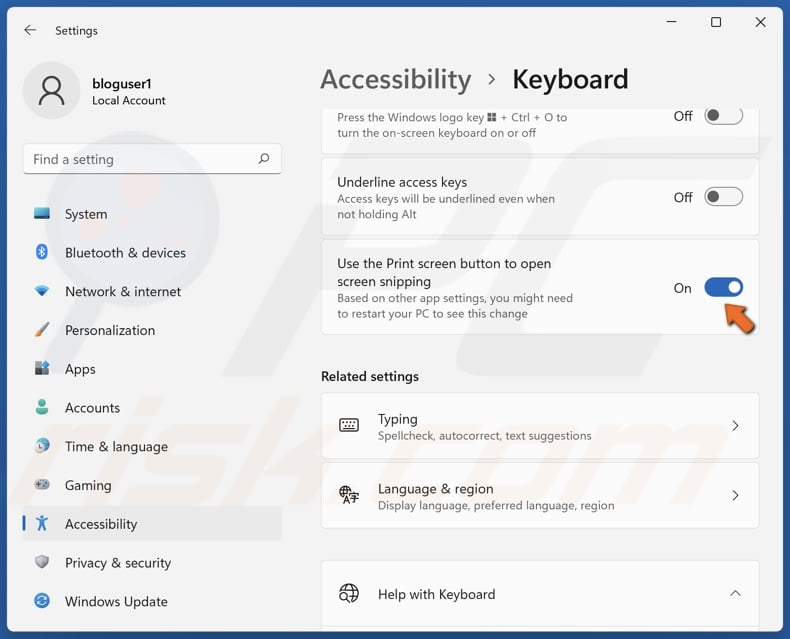Click the back arrow in Settings

point(30,30)
